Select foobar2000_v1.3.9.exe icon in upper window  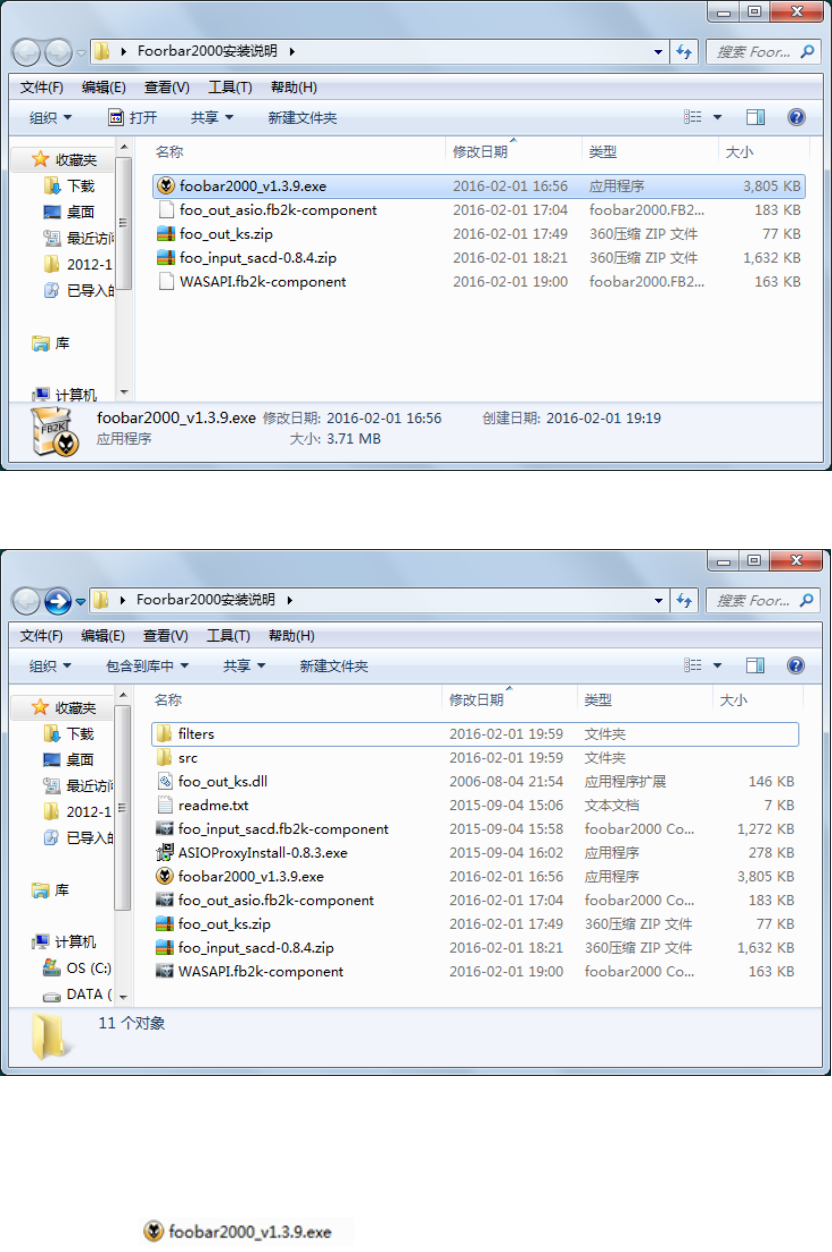166,186
